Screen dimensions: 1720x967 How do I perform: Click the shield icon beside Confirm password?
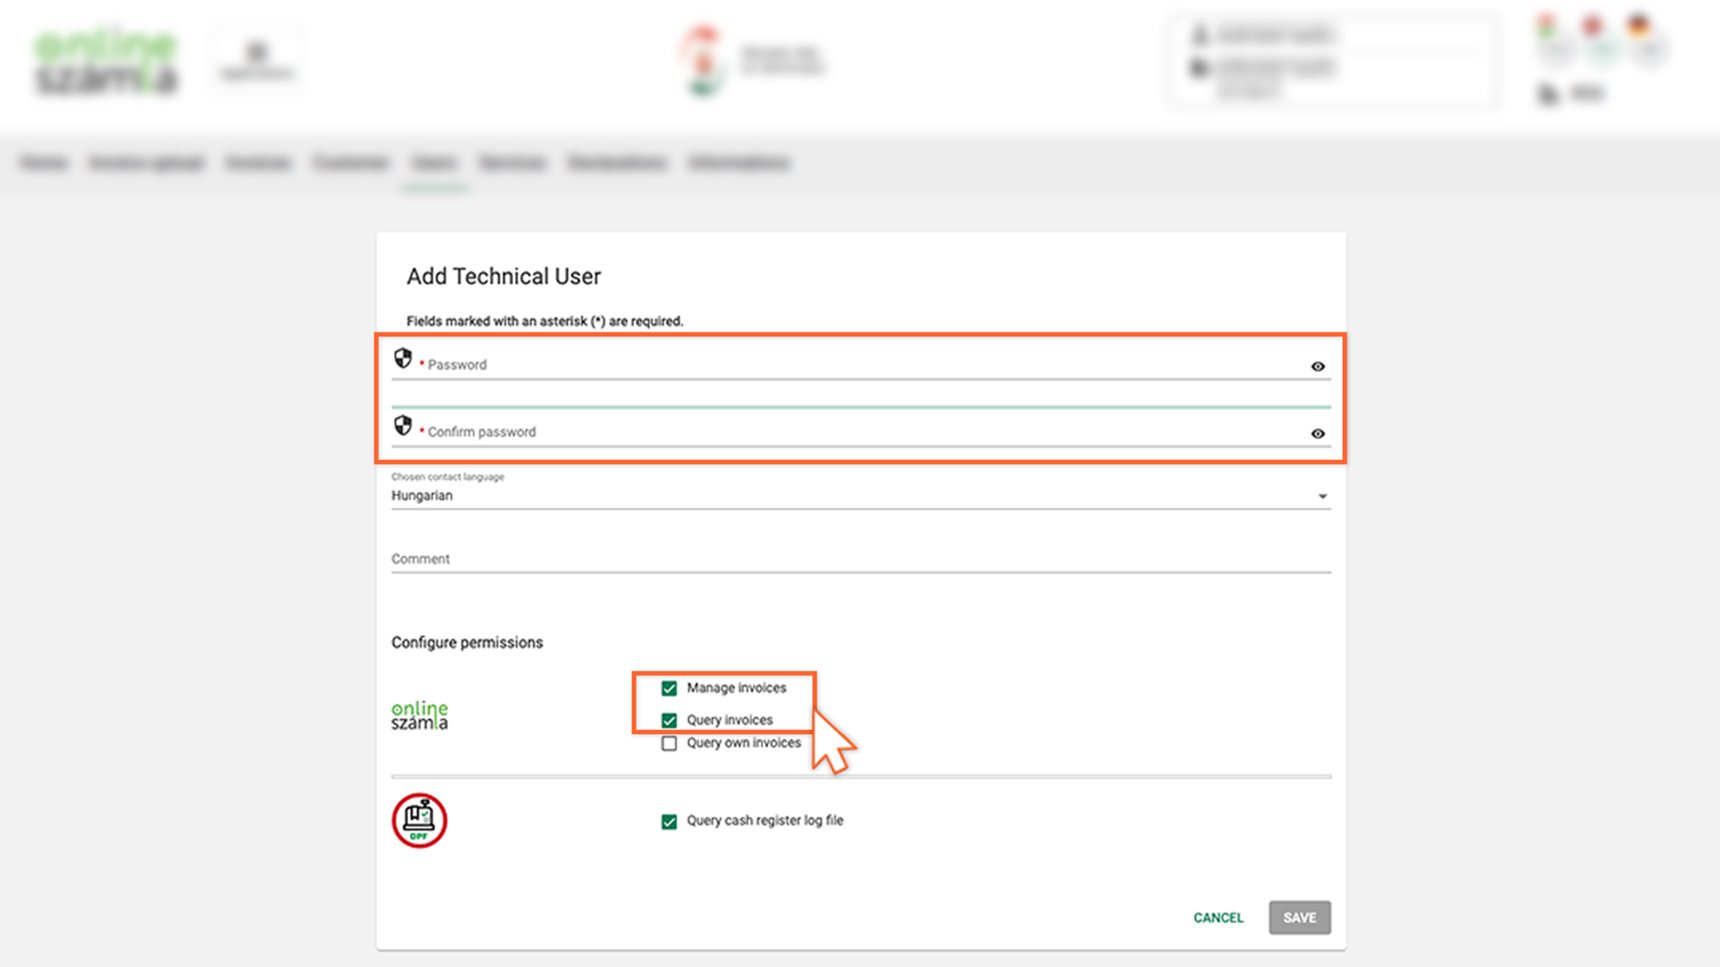click(403, 425)
